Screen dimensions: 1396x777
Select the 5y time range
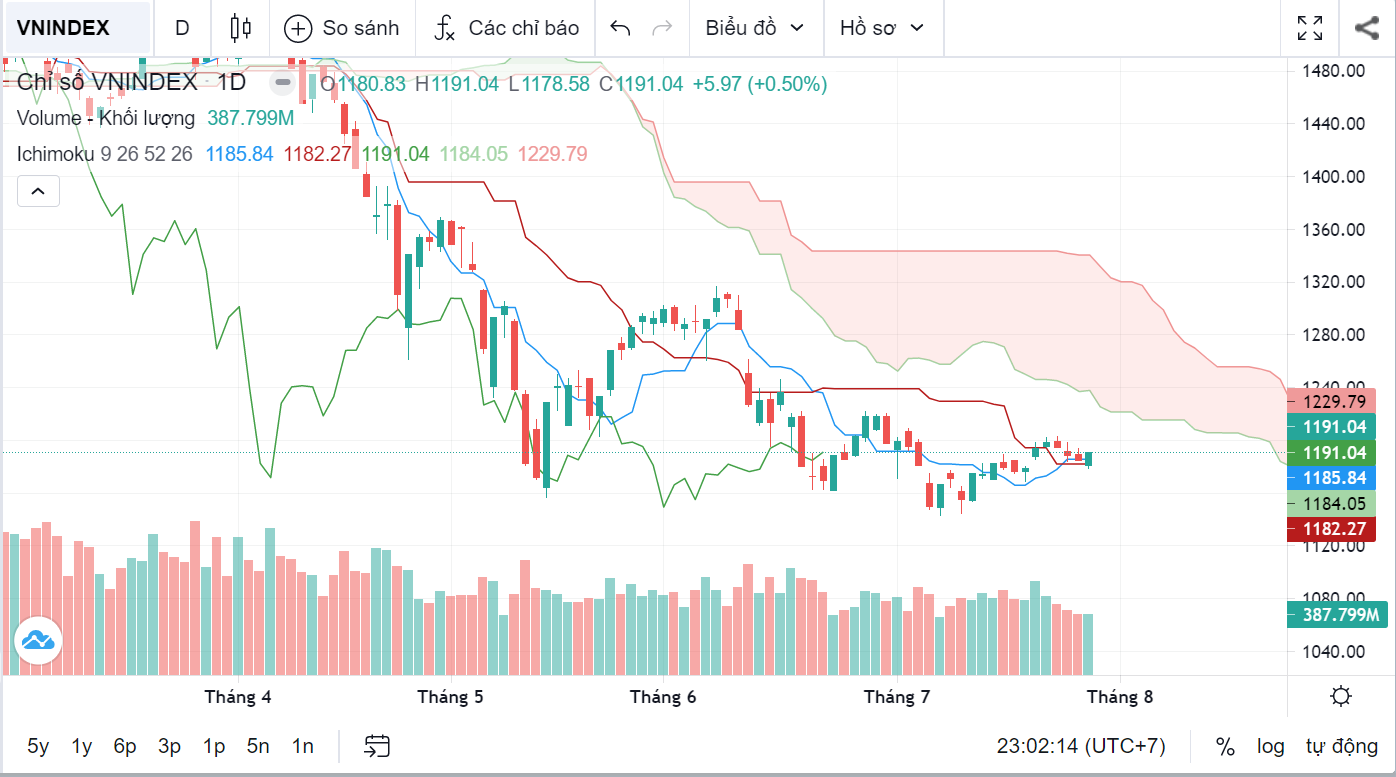tap(38, 746)
